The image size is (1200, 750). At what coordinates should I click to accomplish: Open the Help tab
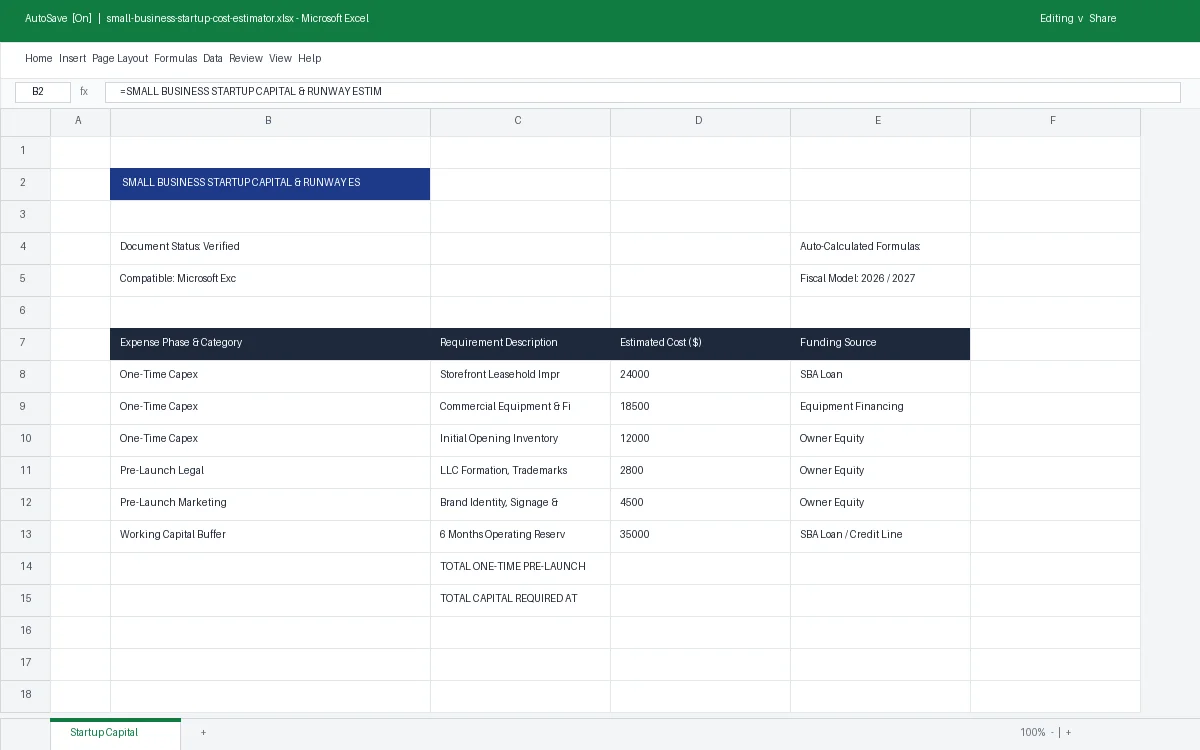click(309, 58)
